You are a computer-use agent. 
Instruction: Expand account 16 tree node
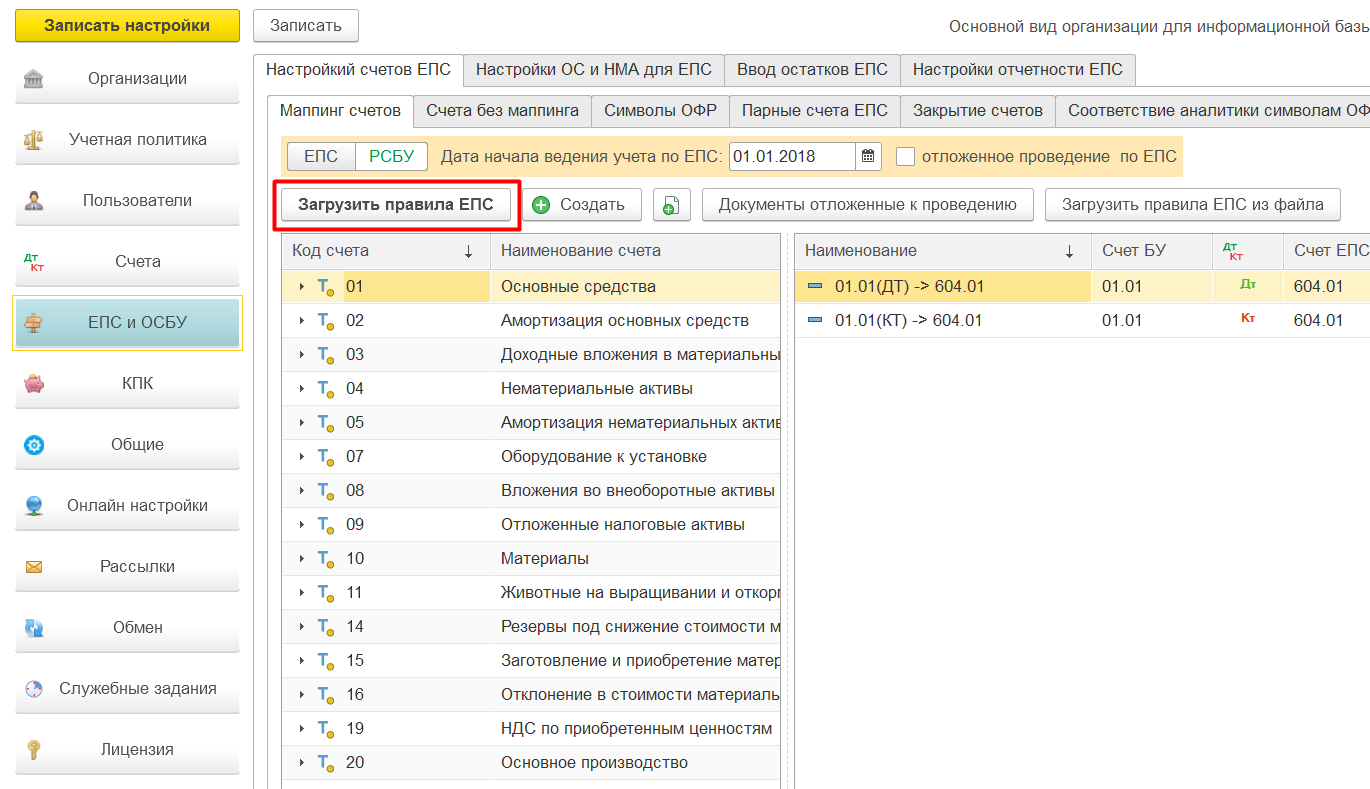tap(301, 696)
